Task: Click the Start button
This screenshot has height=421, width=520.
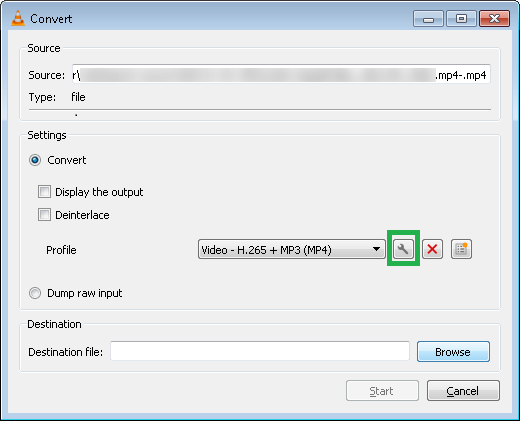Action: tap(382, 391)
